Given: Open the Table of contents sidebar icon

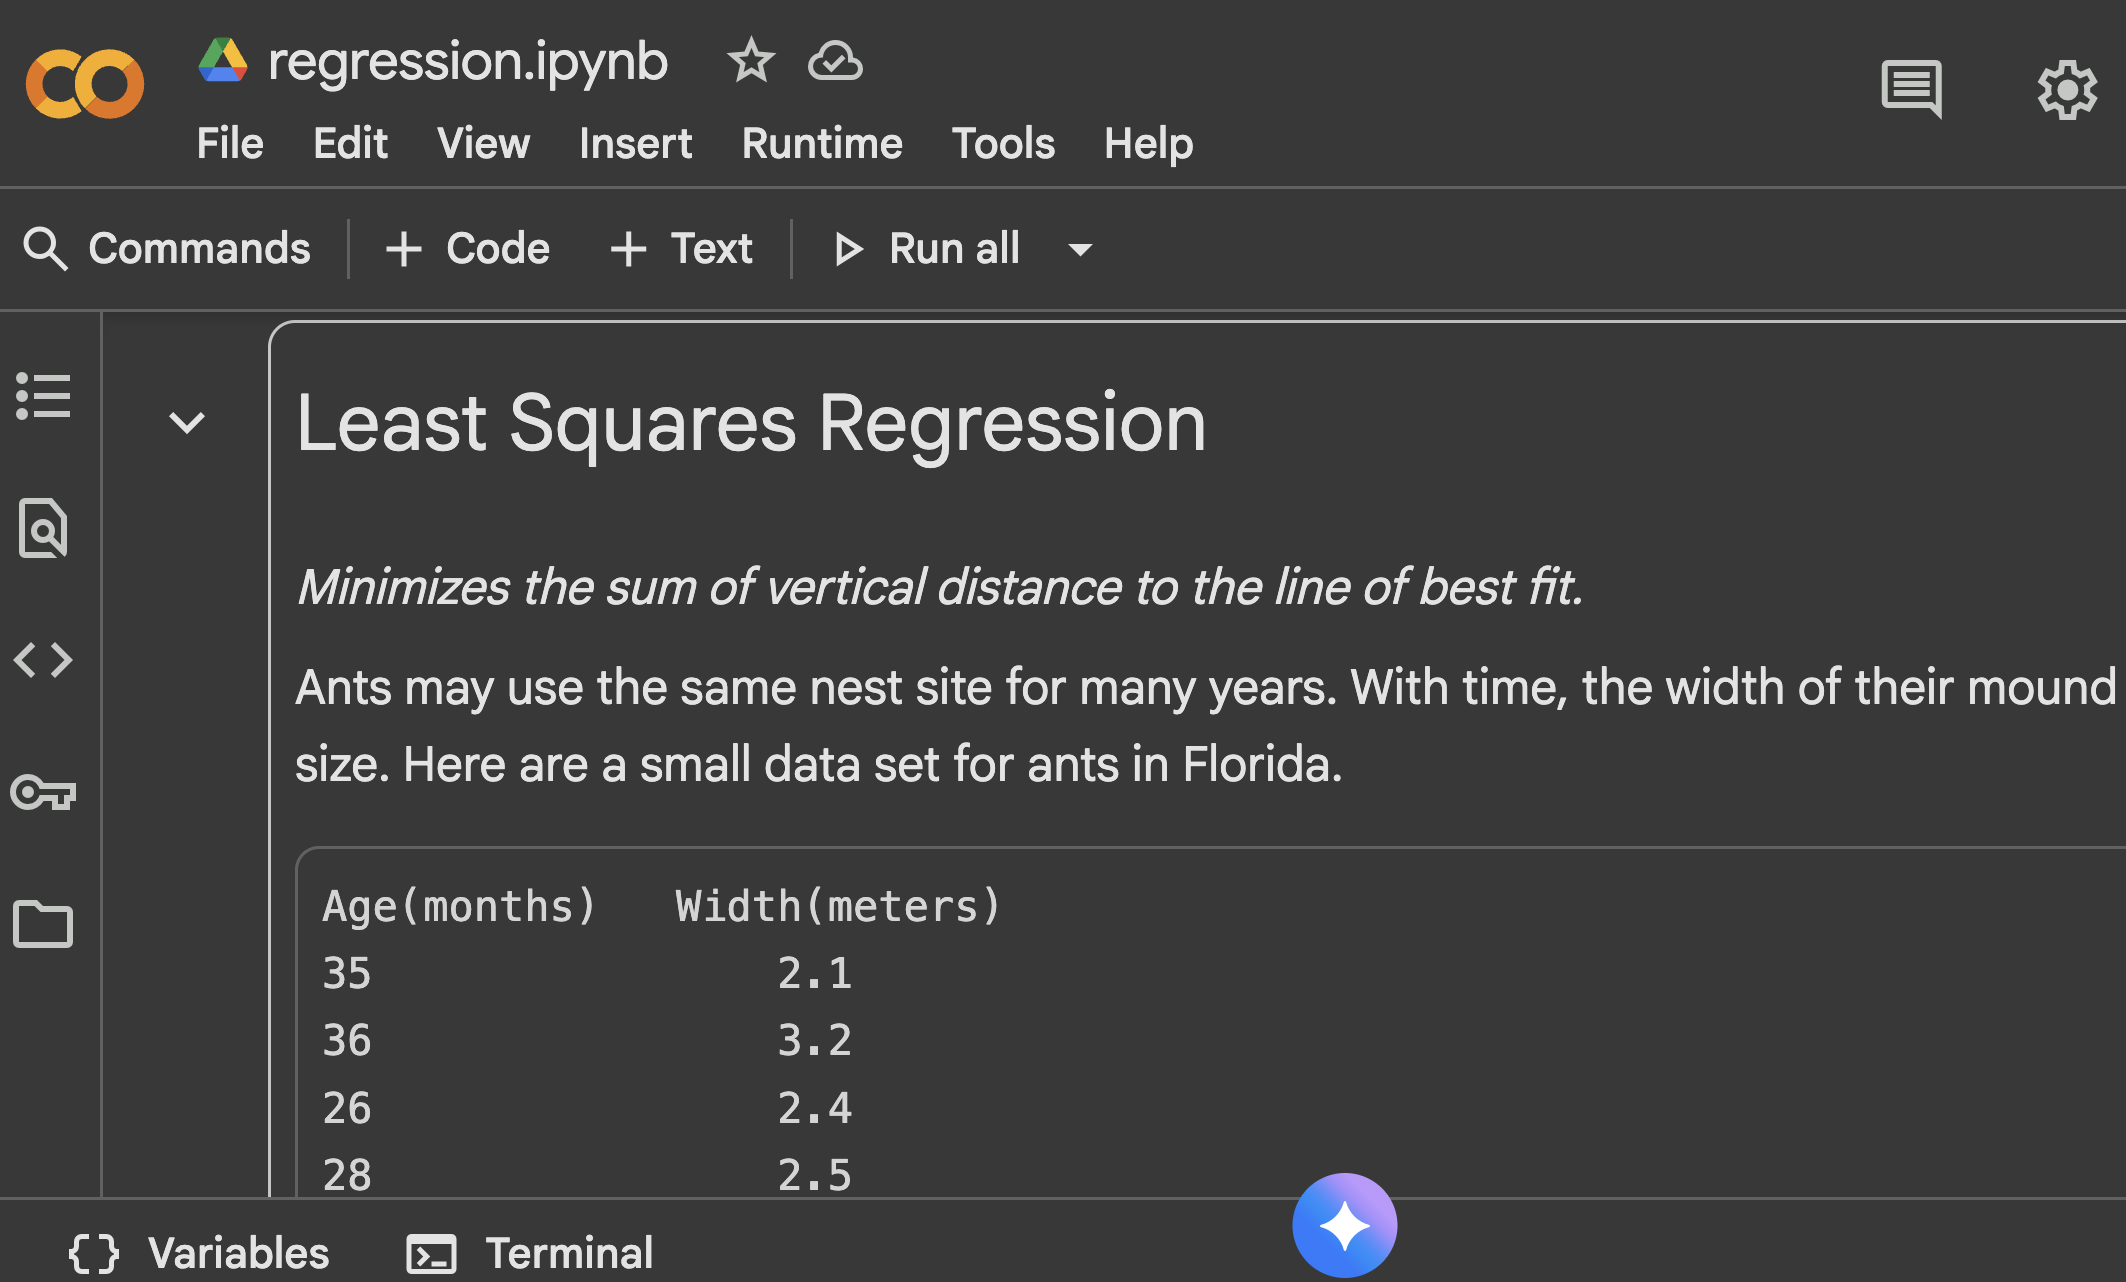Looking at the screenshot, I should click(43, 396).
